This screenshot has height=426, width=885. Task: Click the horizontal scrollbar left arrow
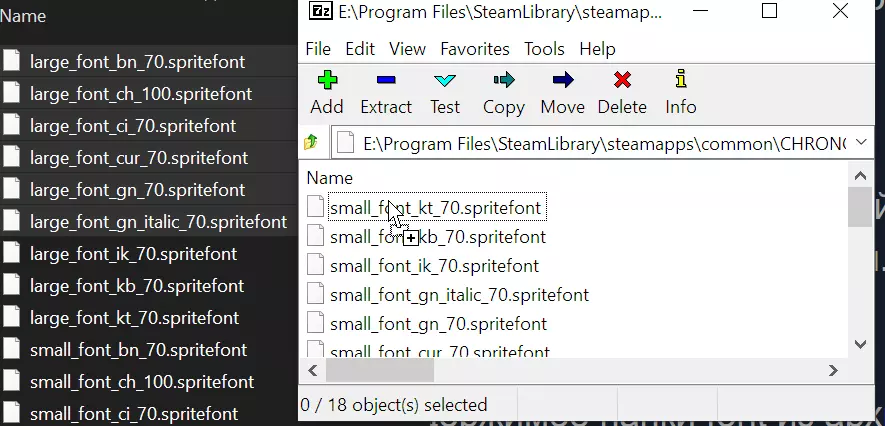[x=314, y=370]
